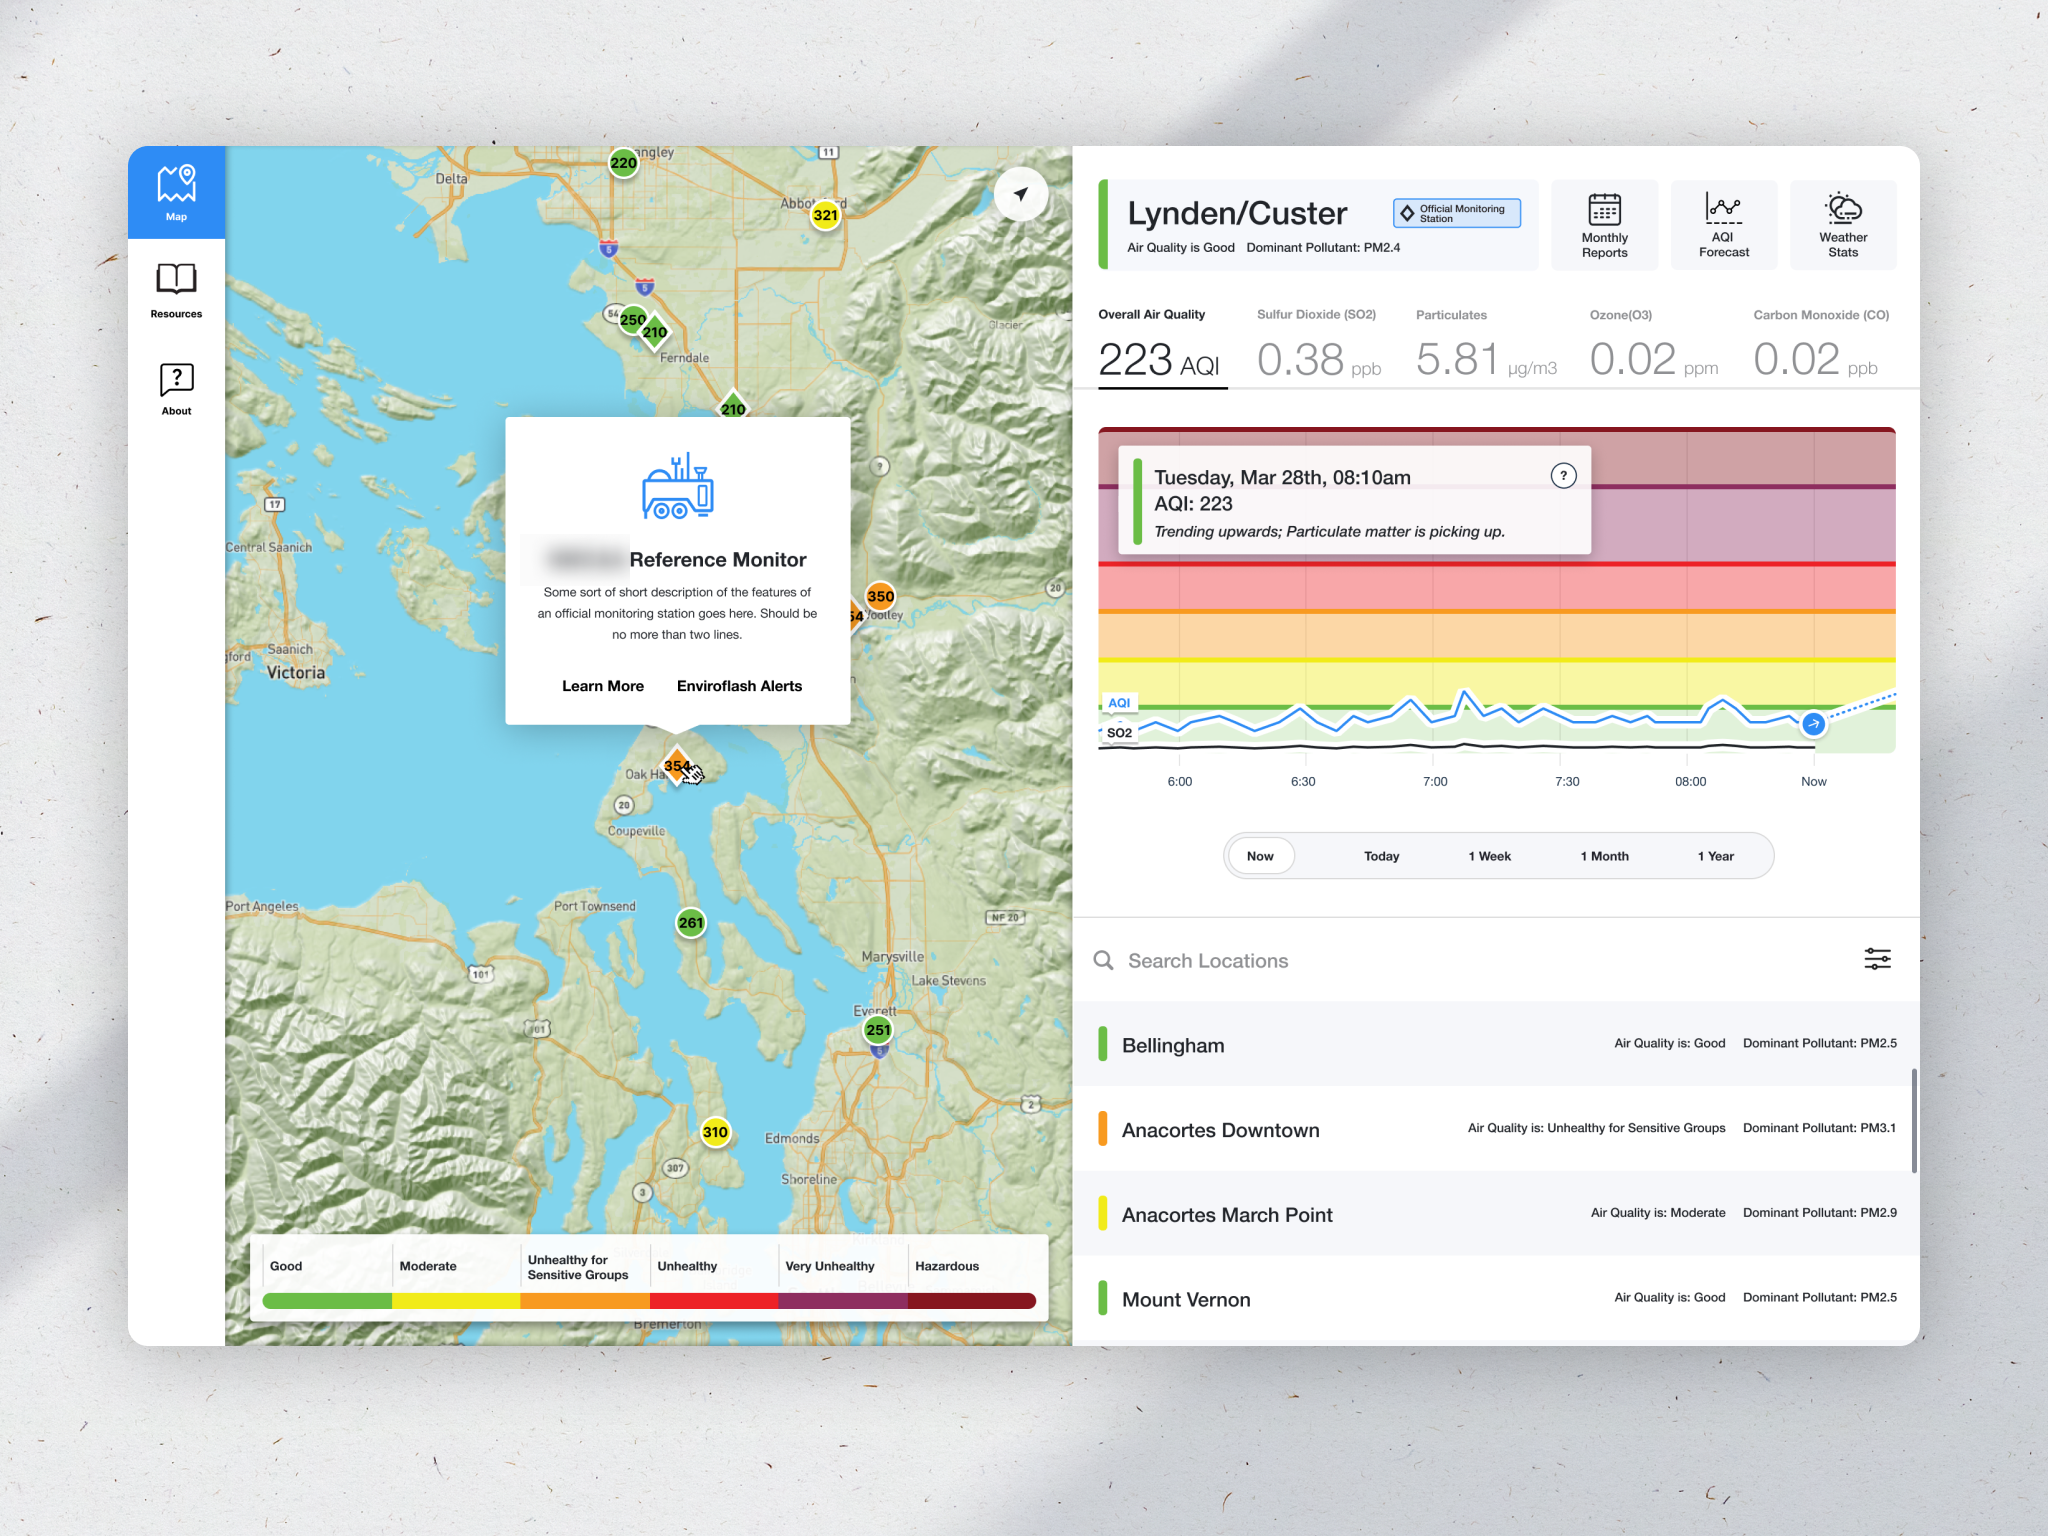
Task: Click the chart tooltip help question mark
Action: coord(1563,476)
